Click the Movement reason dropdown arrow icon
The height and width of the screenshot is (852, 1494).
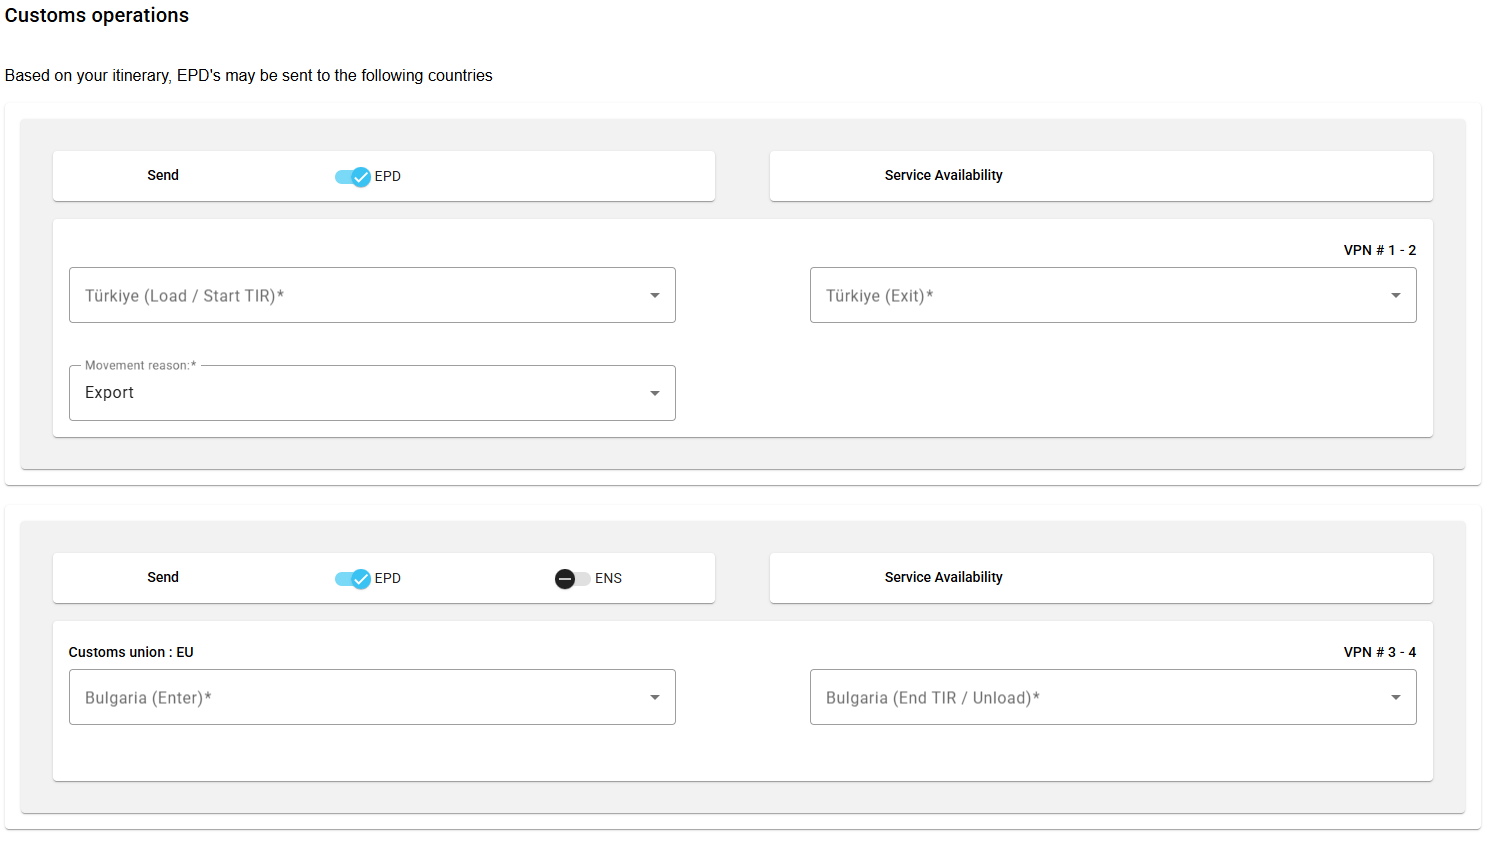pyautogui.click(x=654, y=394)
